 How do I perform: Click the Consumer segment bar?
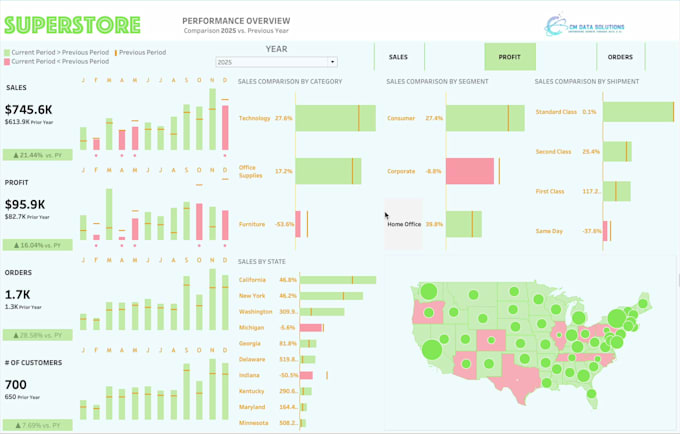(x=485, y=118)
